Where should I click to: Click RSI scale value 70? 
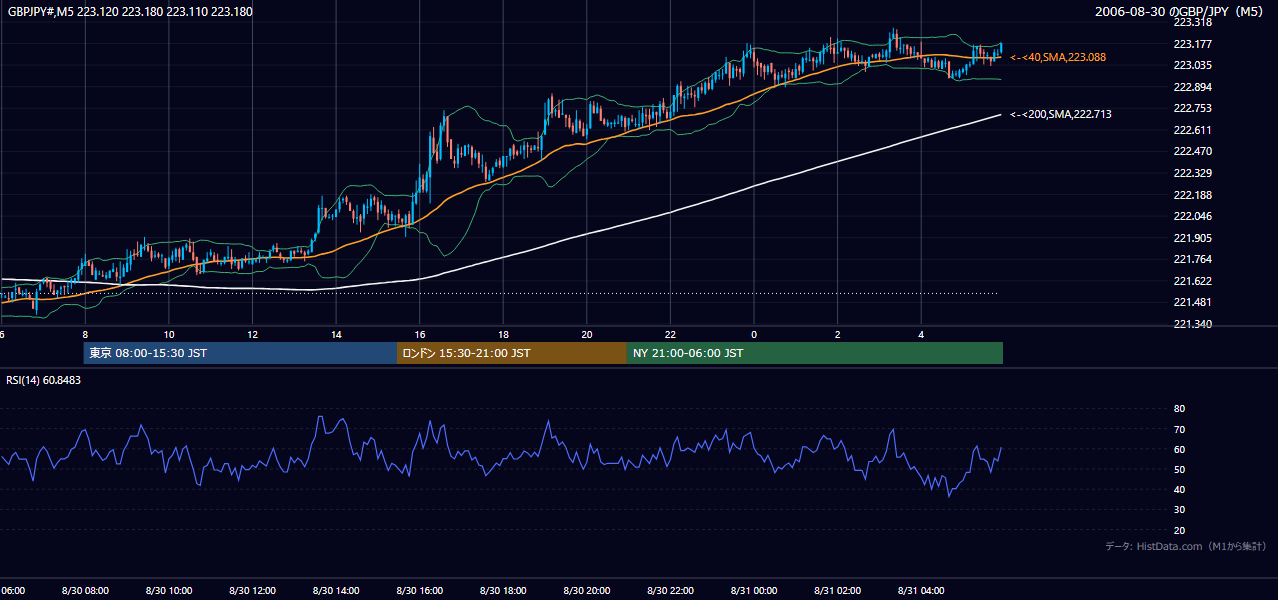1179,429
